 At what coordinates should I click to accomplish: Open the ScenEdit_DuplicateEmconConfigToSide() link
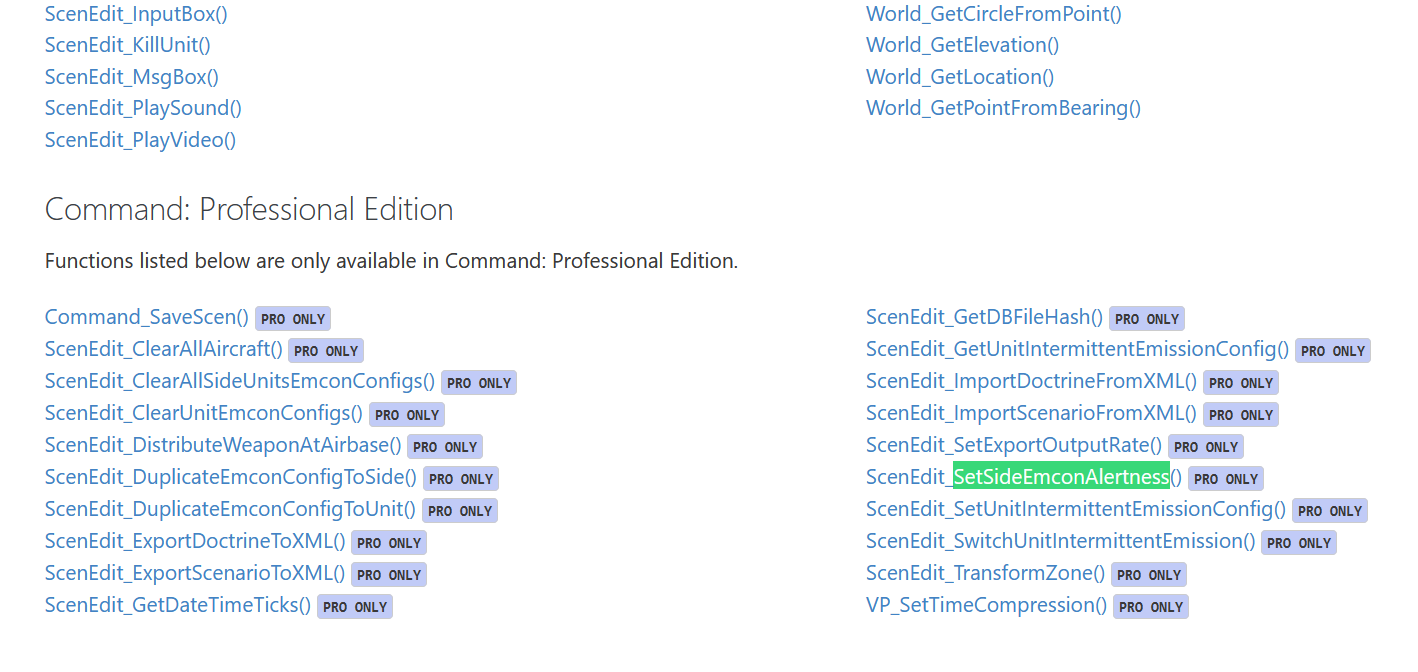[x=231, y=477]
